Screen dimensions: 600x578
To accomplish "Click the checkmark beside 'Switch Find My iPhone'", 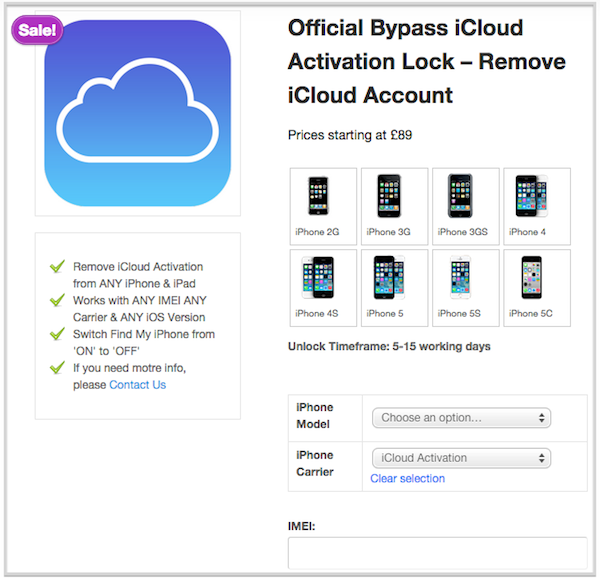I will [x=57, y=333].
